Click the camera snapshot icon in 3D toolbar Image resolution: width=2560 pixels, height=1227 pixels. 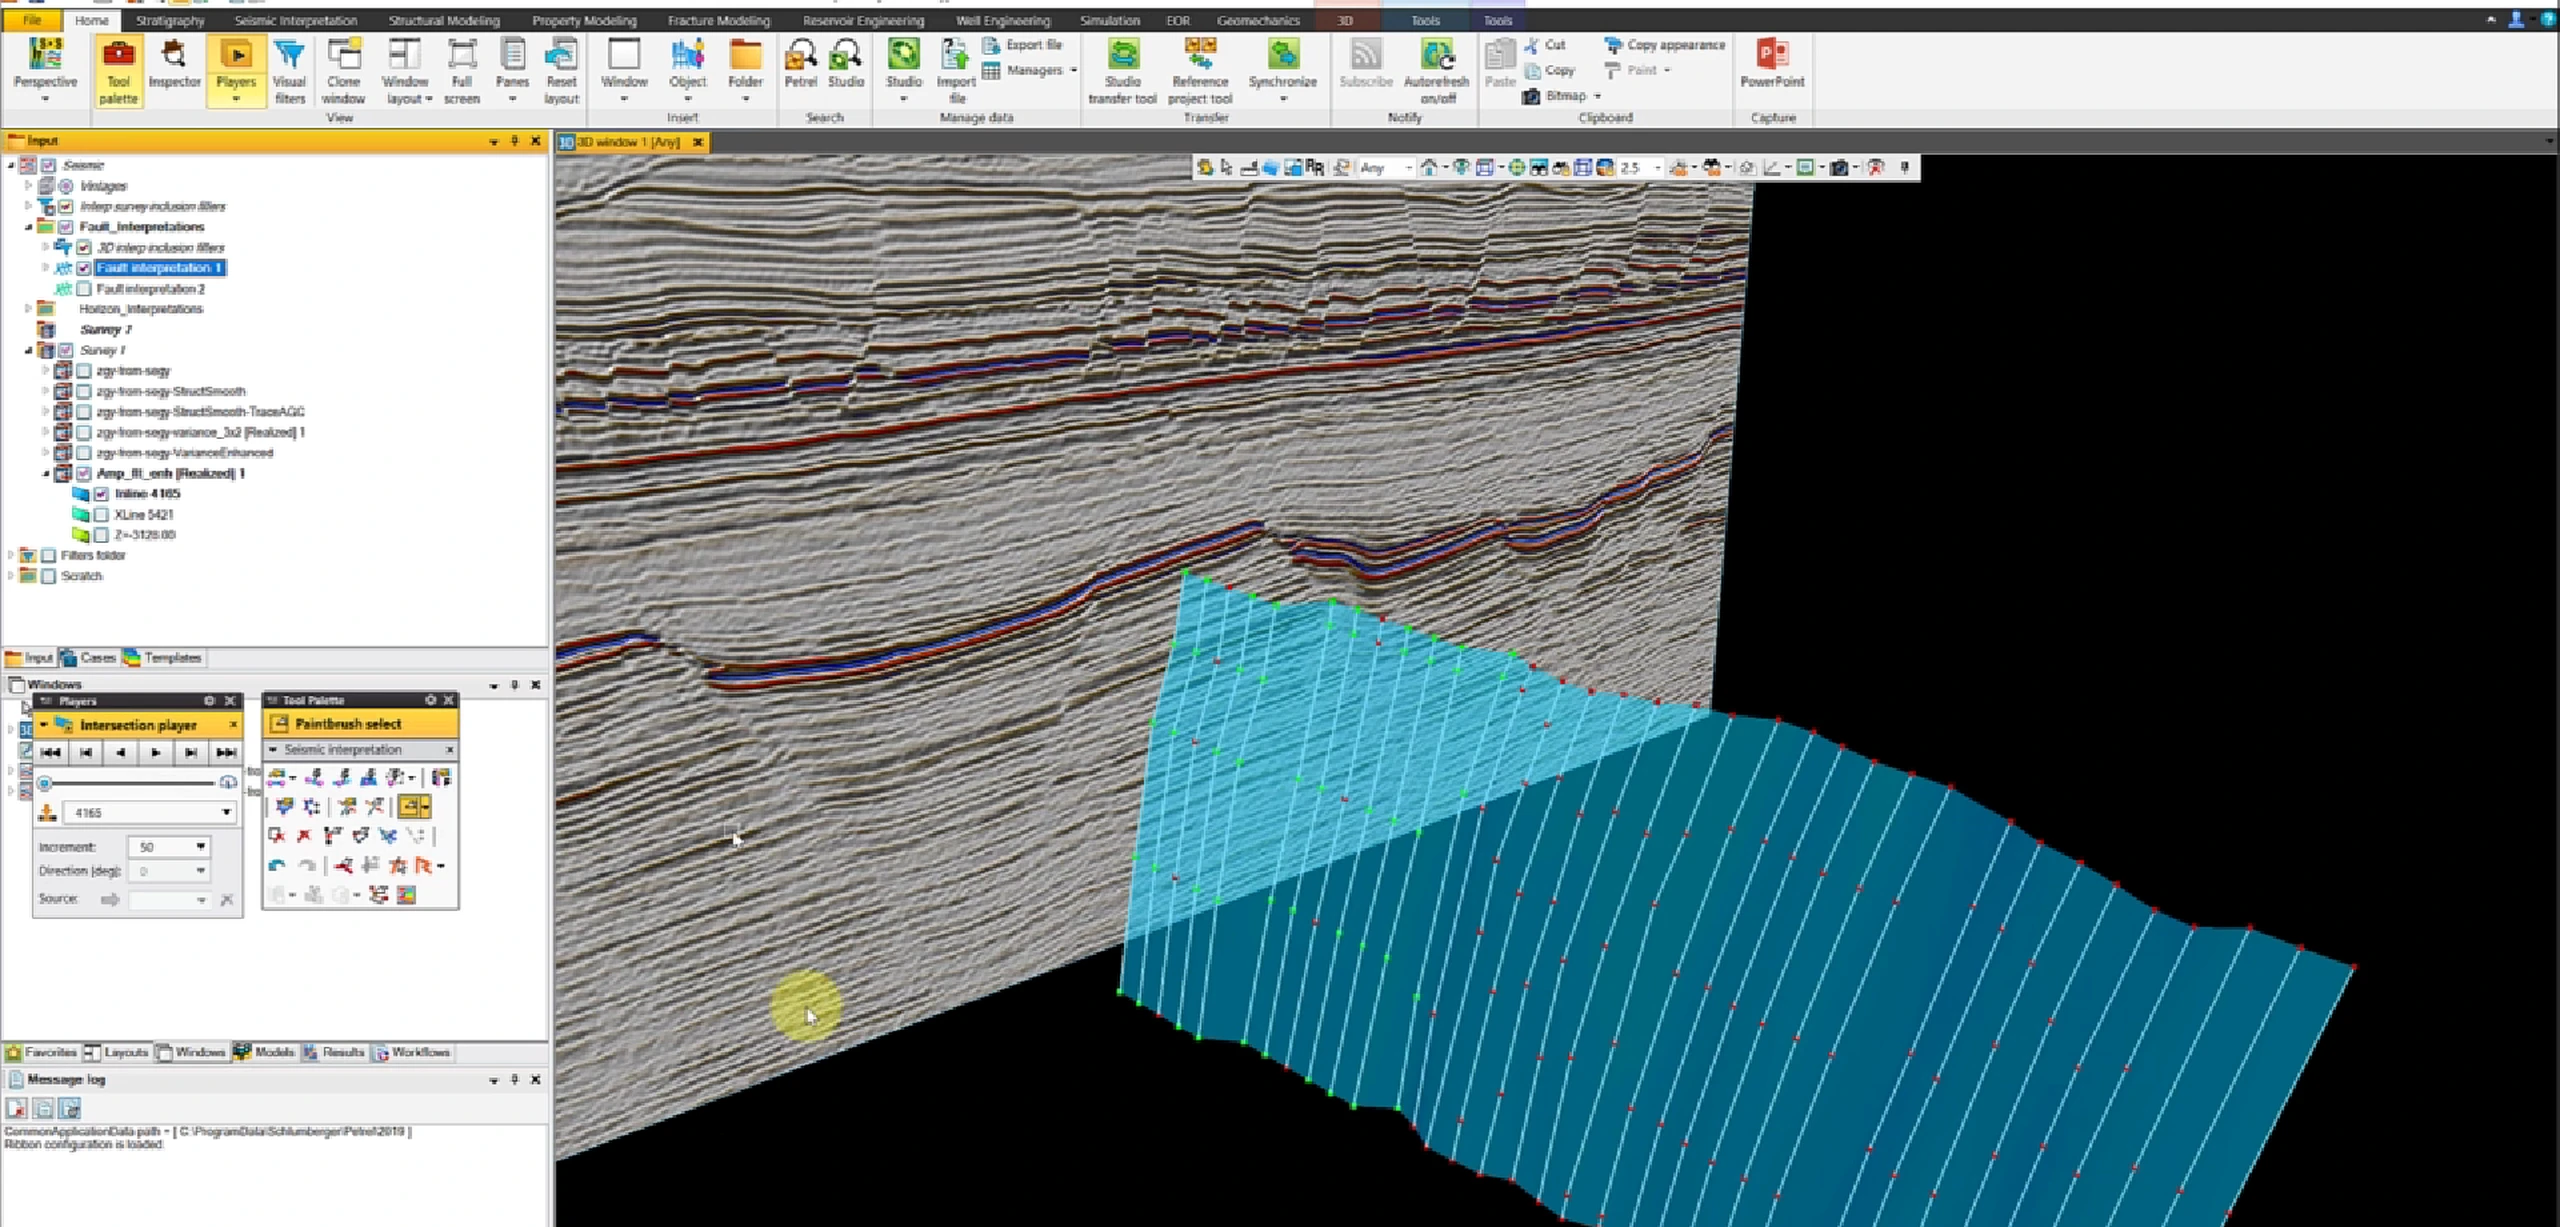[1838, 168]
